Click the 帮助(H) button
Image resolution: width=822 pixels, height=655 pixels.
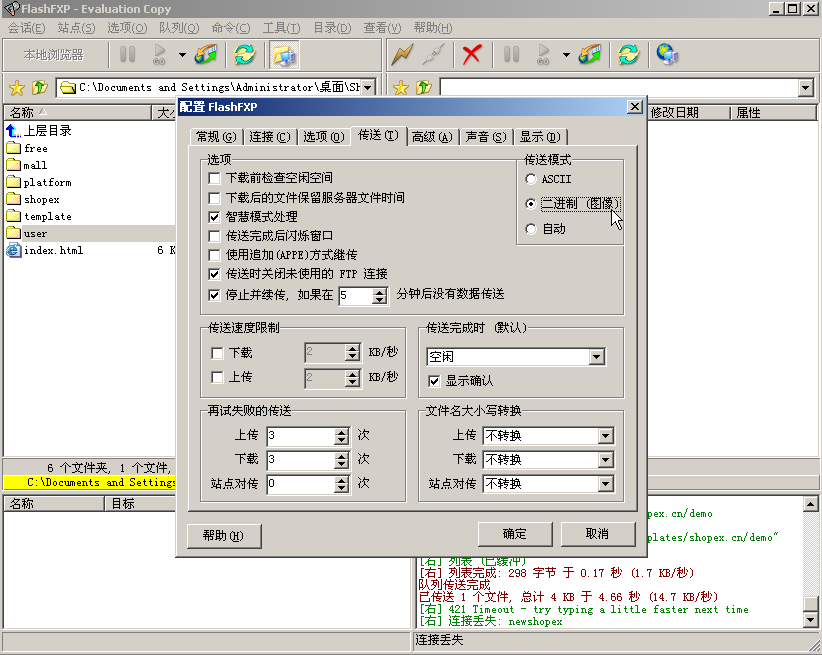[224, 535]
